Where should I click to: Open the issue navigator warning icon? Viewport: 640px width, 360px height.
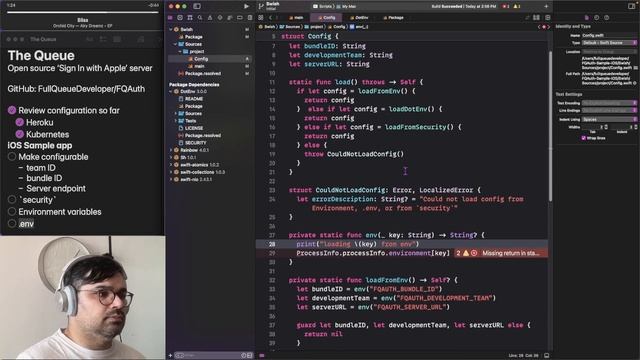[x=210, y=18]
